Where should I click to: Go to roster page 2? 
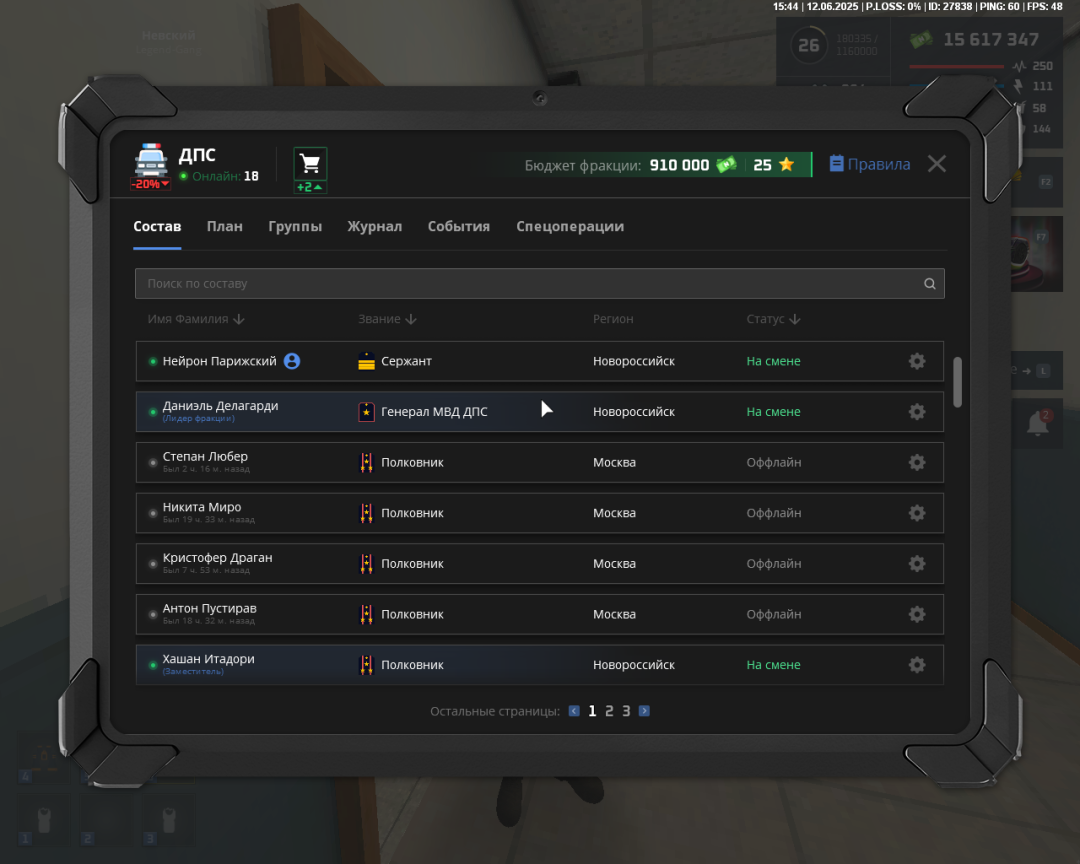tap(609, 711)
